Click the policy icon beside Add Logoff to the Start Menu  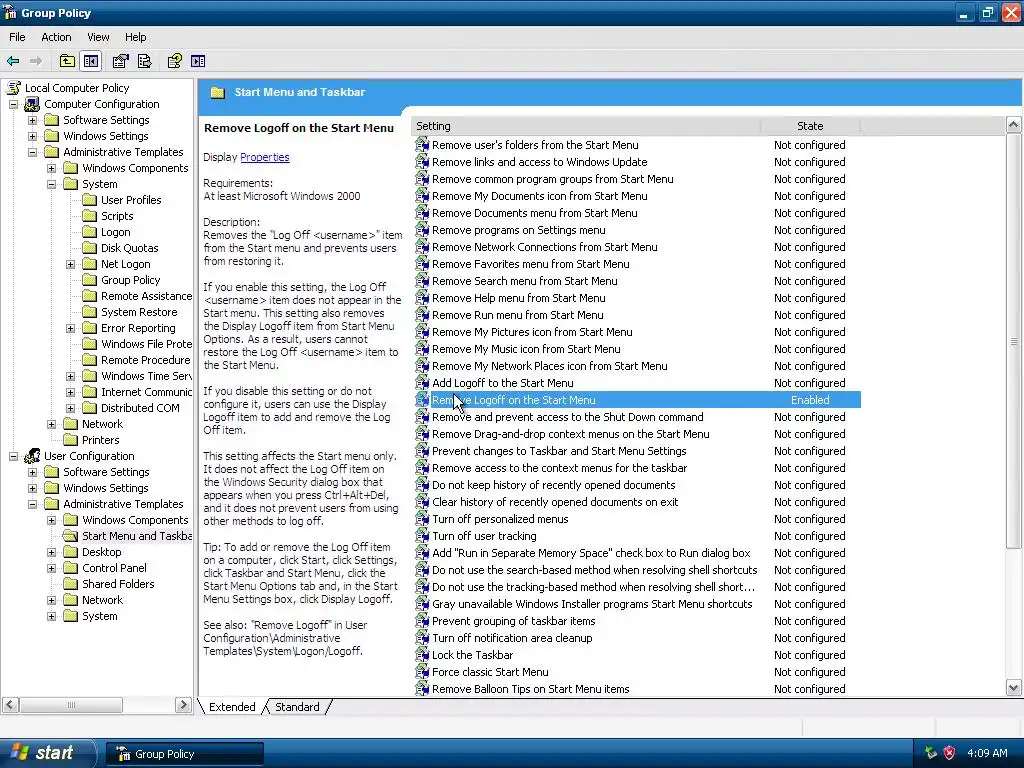[423, 383]
